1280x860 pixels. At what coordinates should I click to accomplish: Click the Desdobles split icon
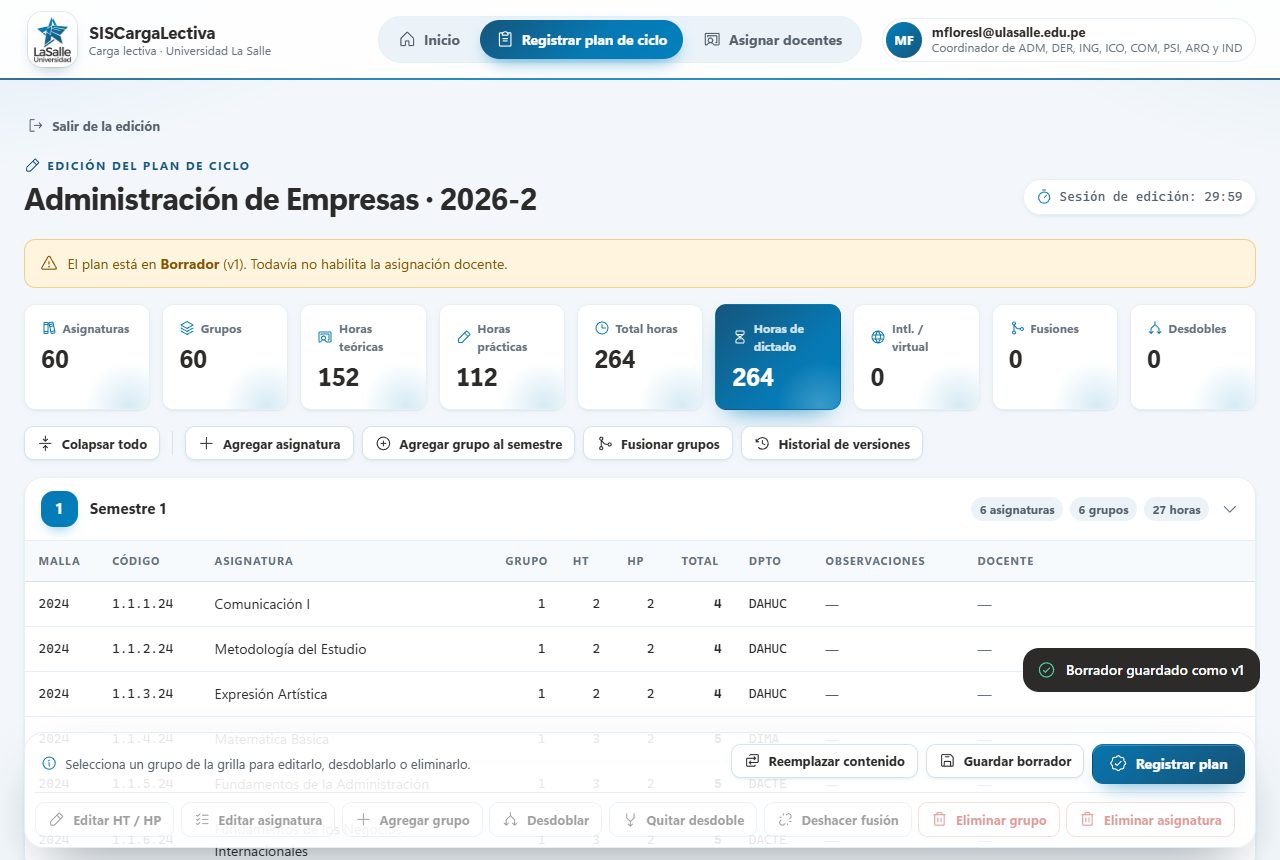tap(1155, 328)
